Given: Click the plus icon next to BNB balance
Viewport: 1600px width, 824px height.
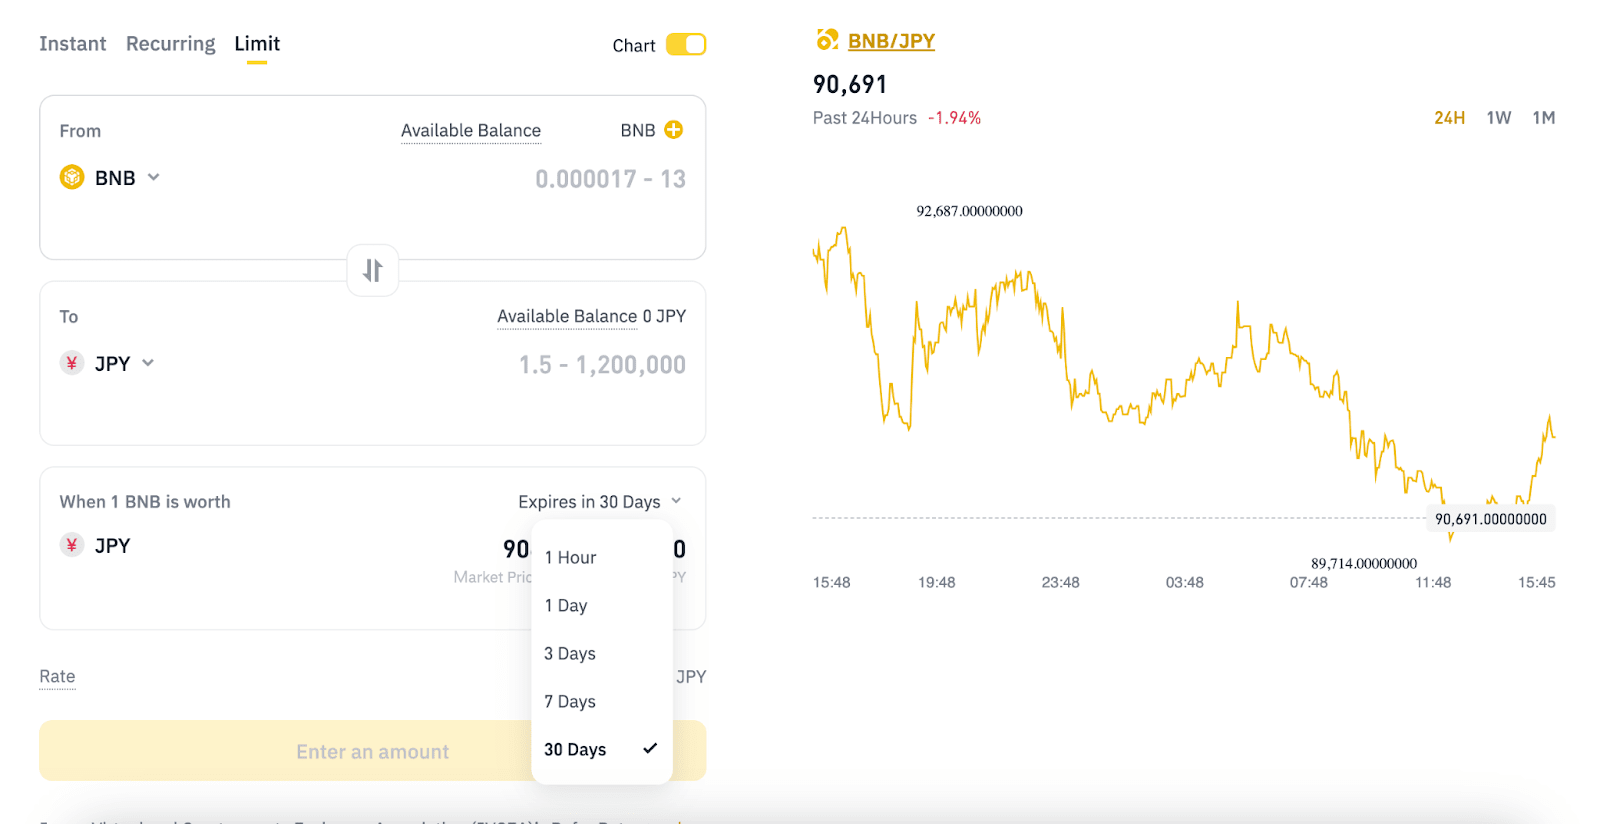Looking at the screenshot, I should tap(674, 130).
